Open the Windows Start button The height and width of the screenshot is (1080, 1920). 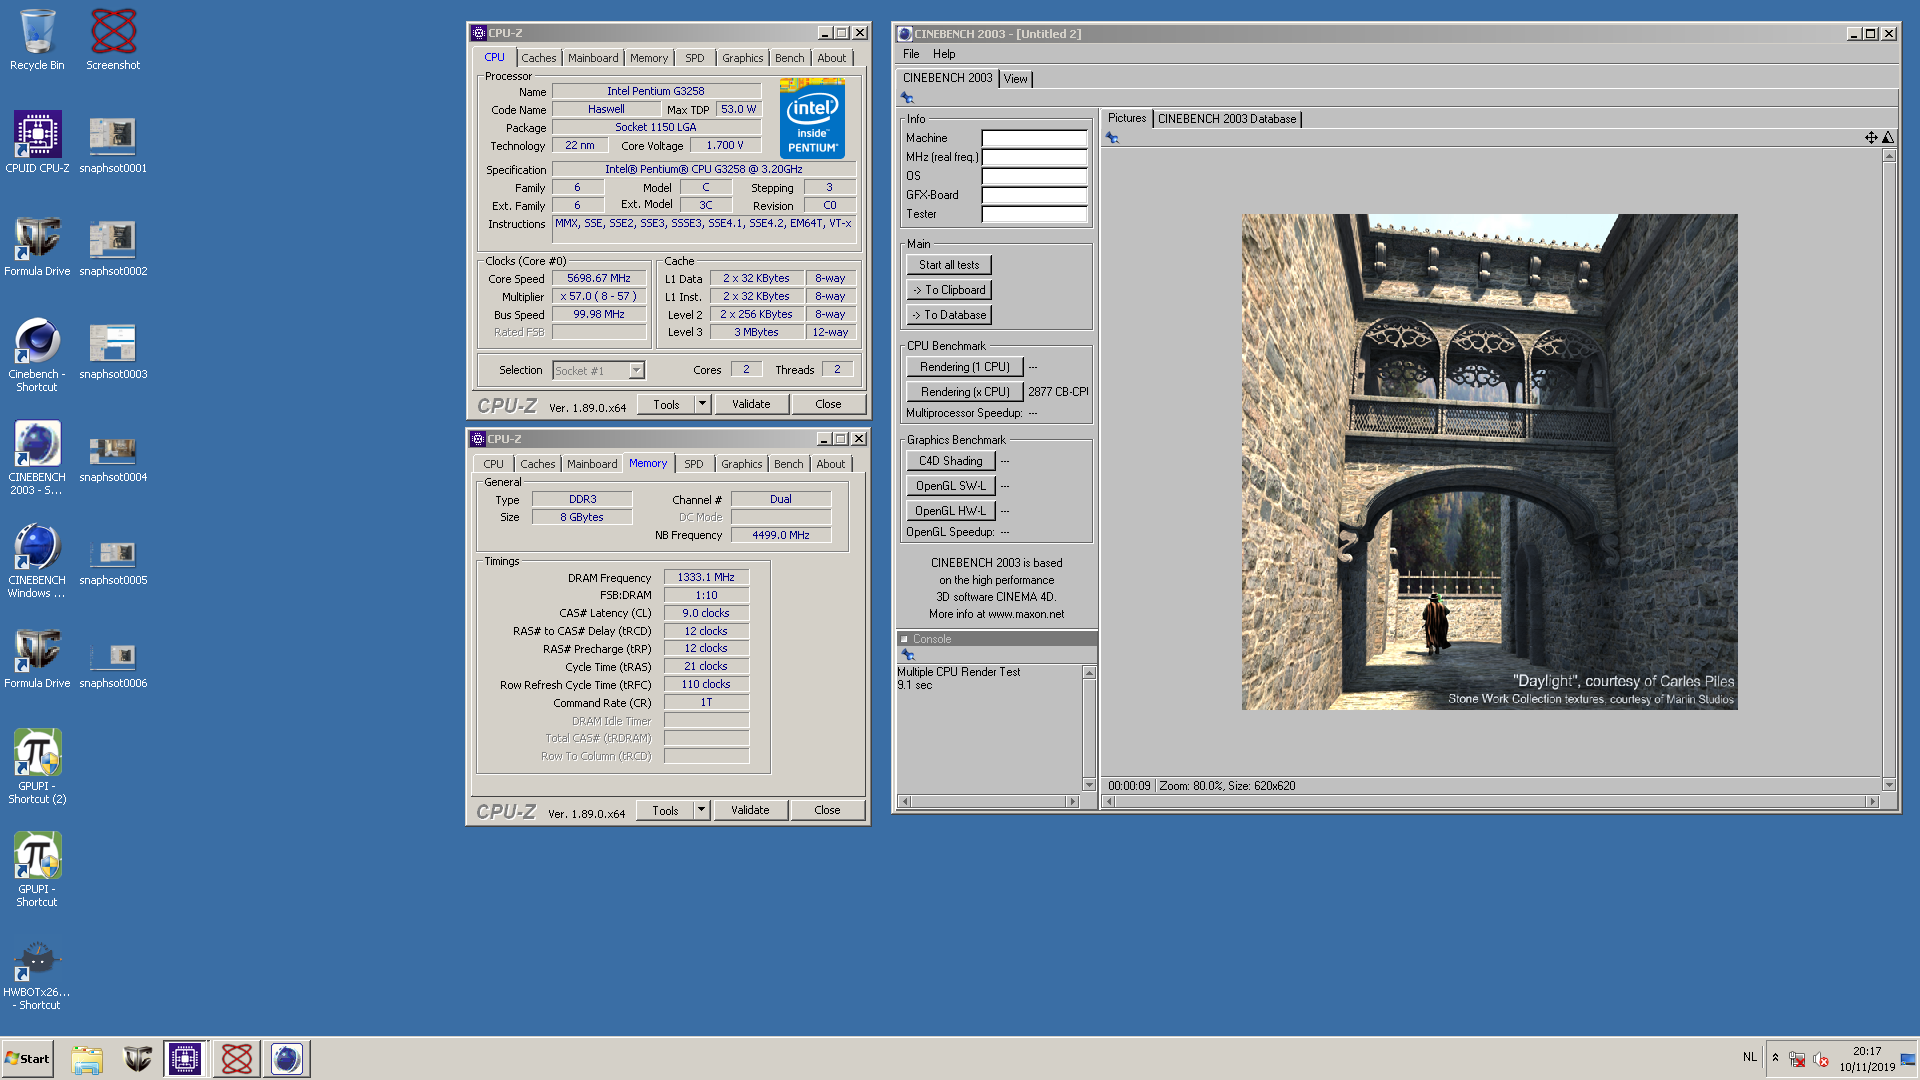28,1059
